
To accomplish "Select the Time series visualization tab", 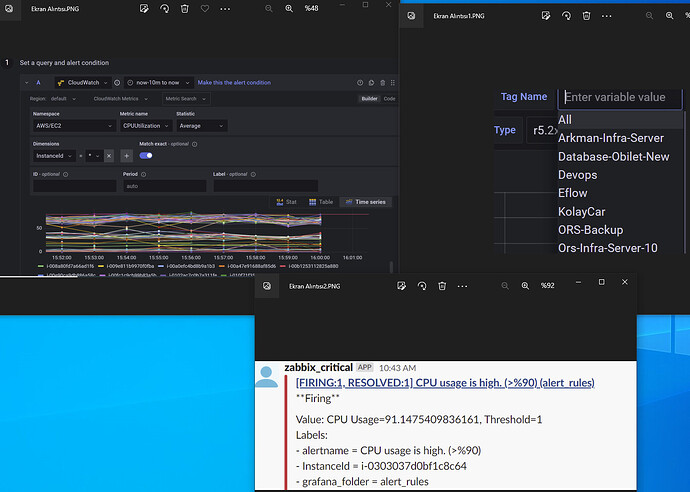I will pyautogui.click(x=366, y=202).
